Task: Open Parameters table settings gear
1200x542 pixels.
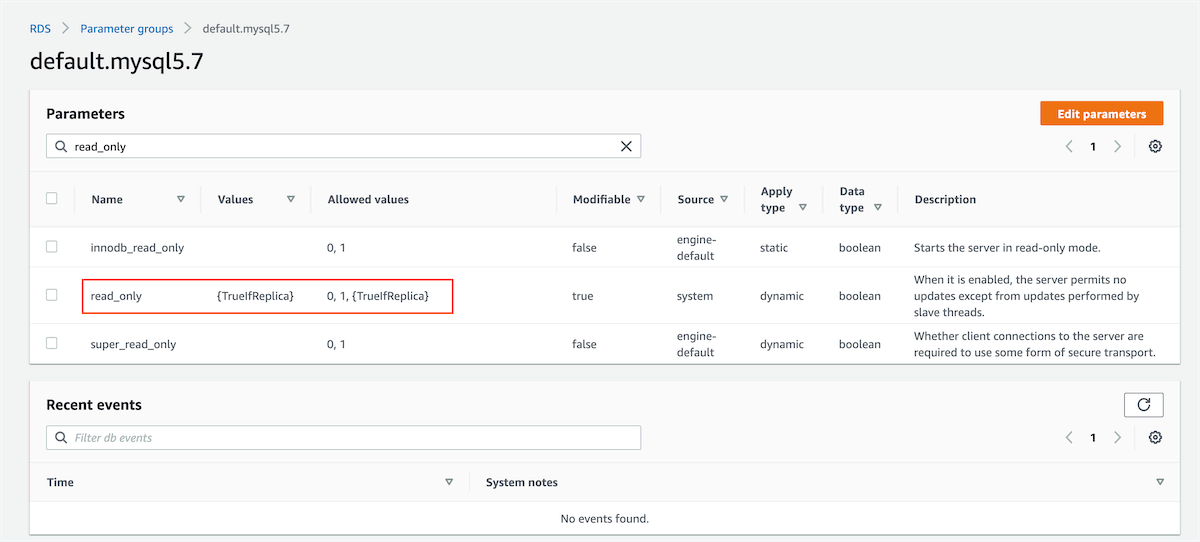Action: tap(1155, 146)
